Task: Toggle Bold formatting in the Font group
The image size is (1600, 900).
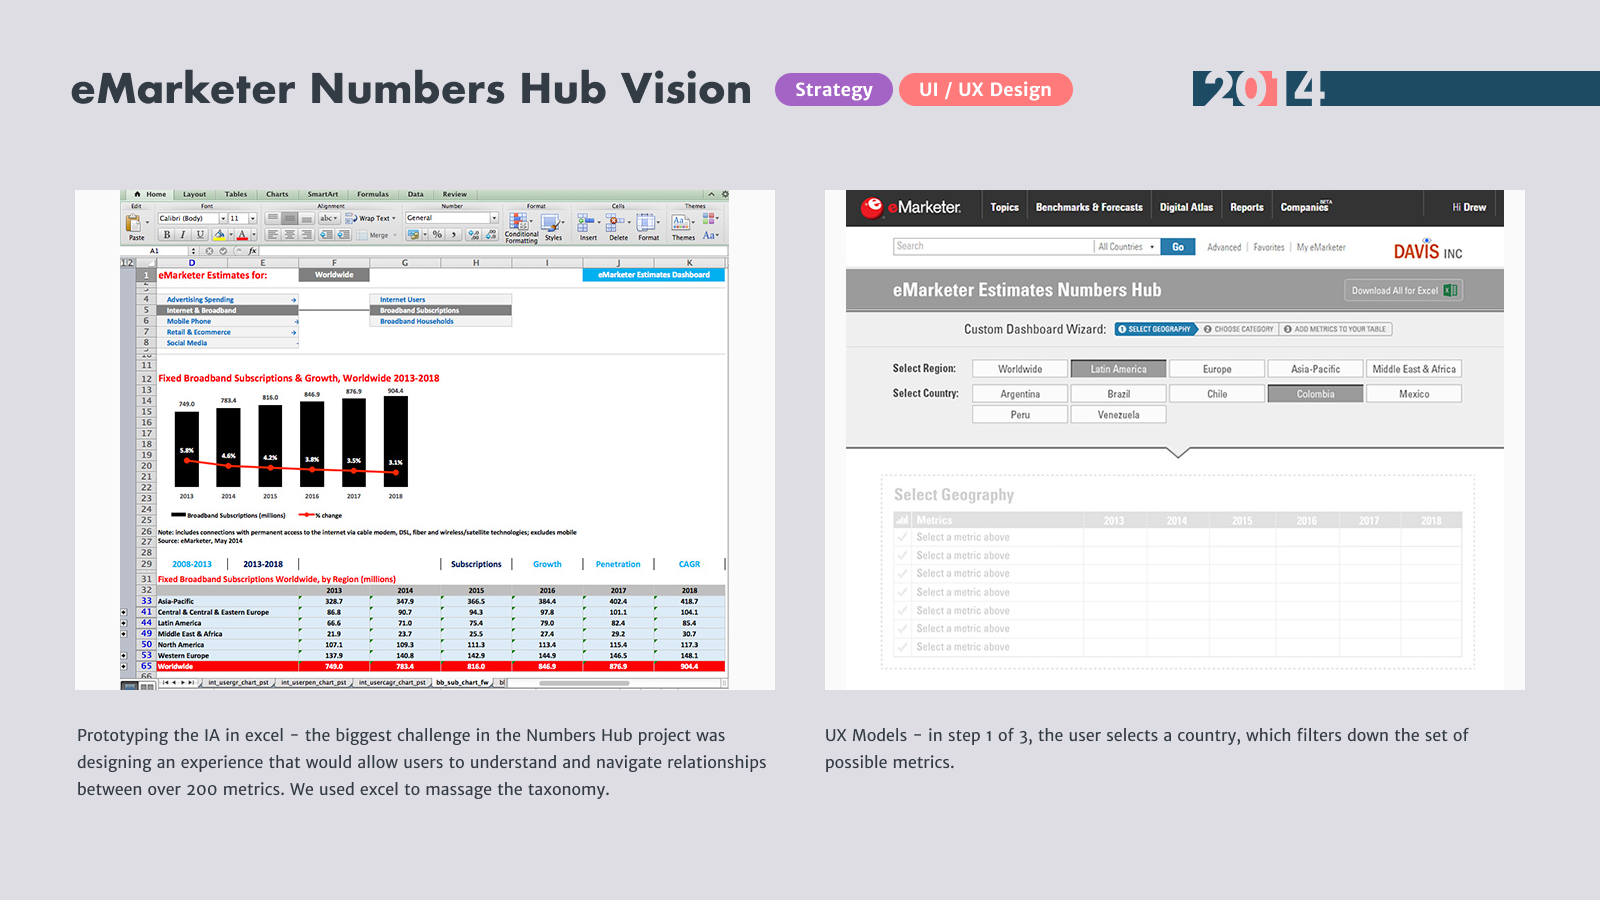Action: [x=166, y=235]
